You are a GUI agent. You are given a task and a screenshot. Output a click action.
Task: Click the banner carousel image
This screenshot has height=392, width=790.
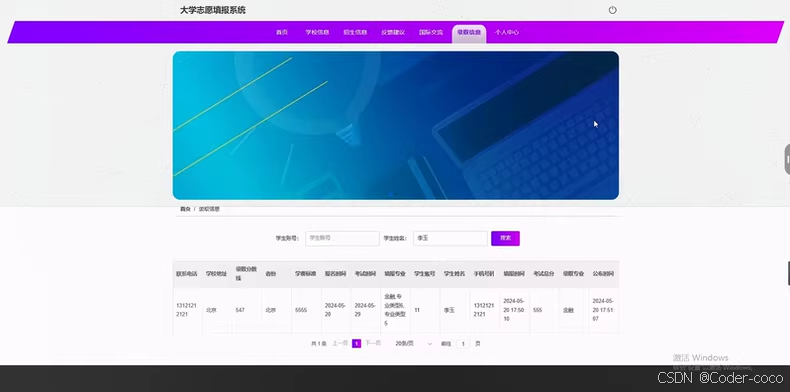pos(396,125)
